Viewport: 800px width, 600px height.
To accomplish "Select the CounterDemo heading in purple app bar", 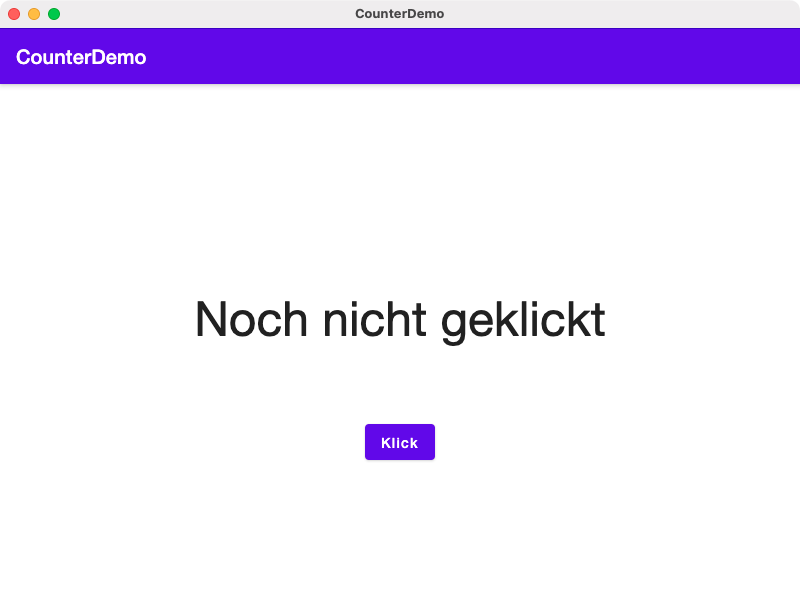I will (x=81, y=57).
